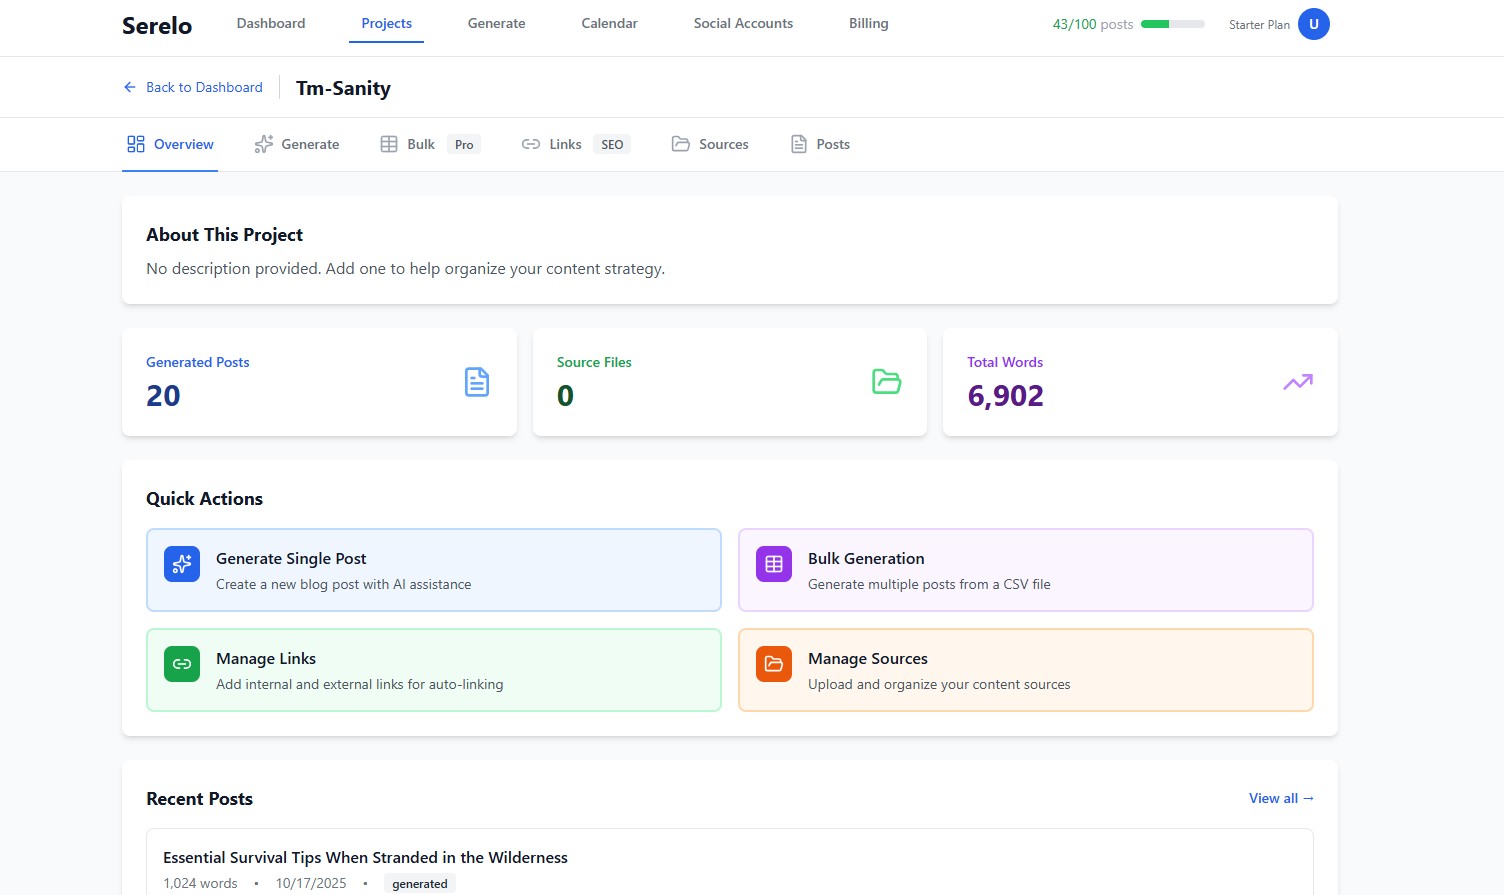The height and width of the screenshot is (895, 1504).
Task: Open the user avatar labeled U
Action: pyautogui.click(x=1314, y=23)
